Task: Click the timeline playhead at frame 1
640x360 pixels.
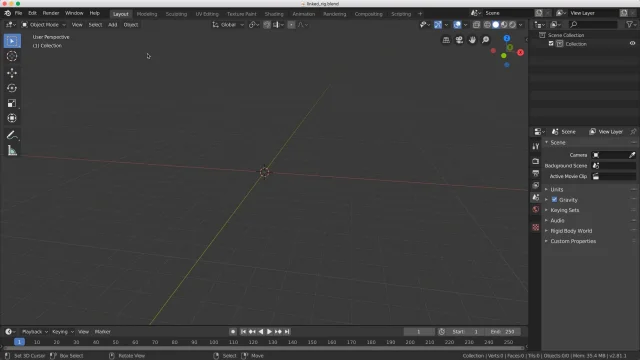Action: (x=19, y=342)
